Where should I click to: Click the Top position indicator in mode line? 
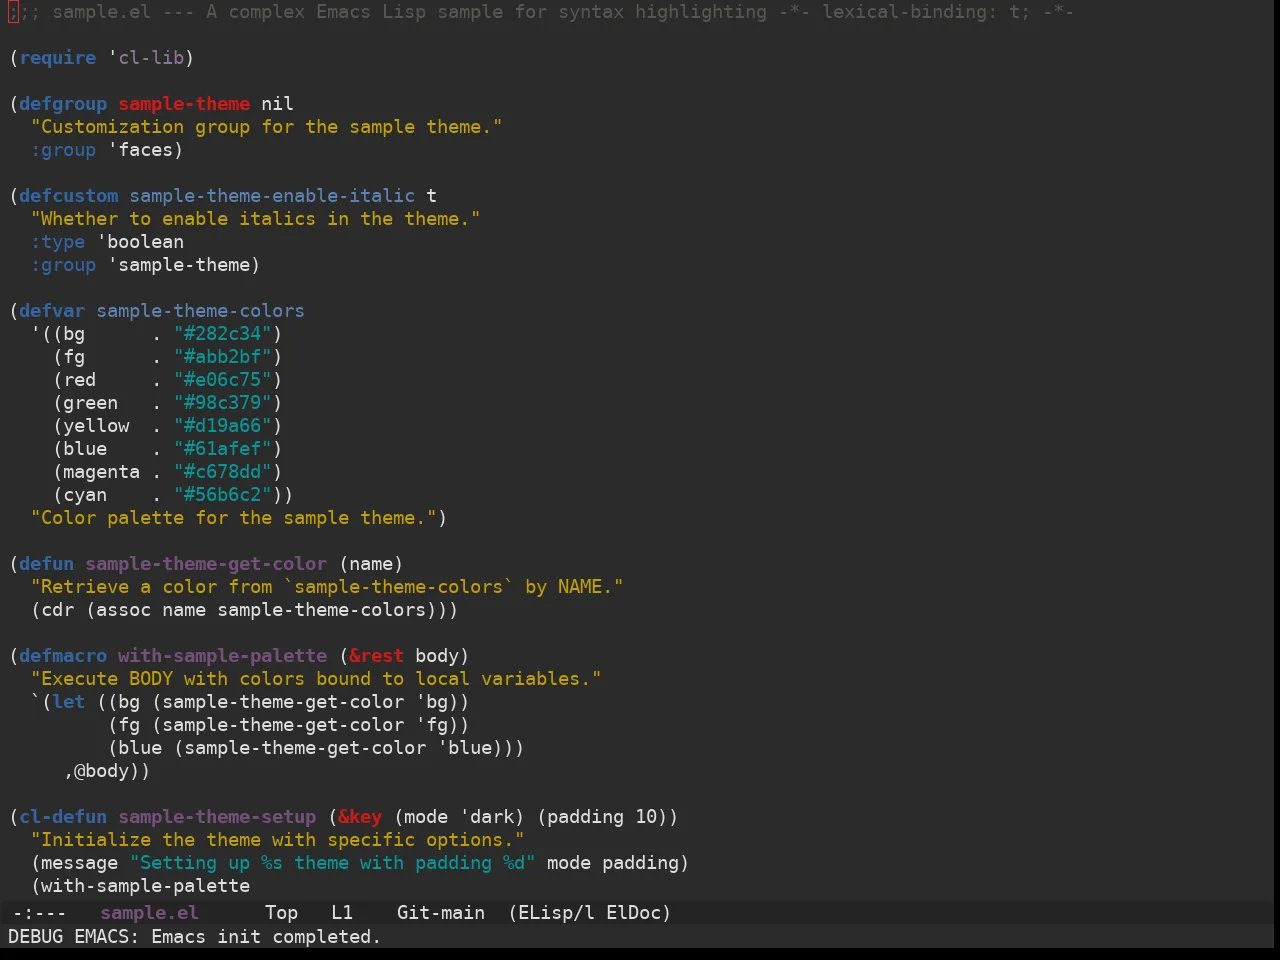282,913
